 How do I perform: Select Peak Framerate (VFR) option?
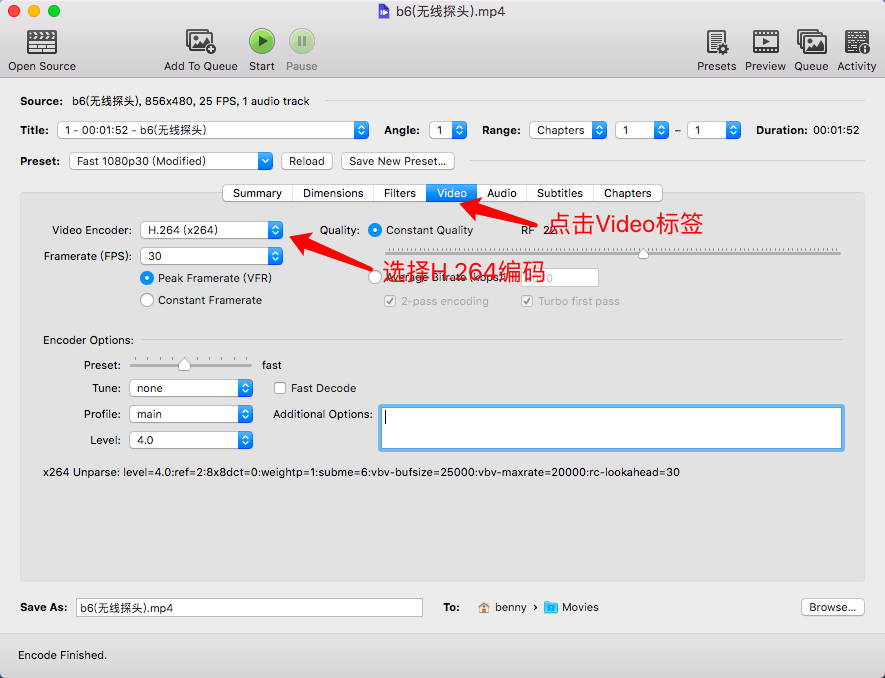147,278
